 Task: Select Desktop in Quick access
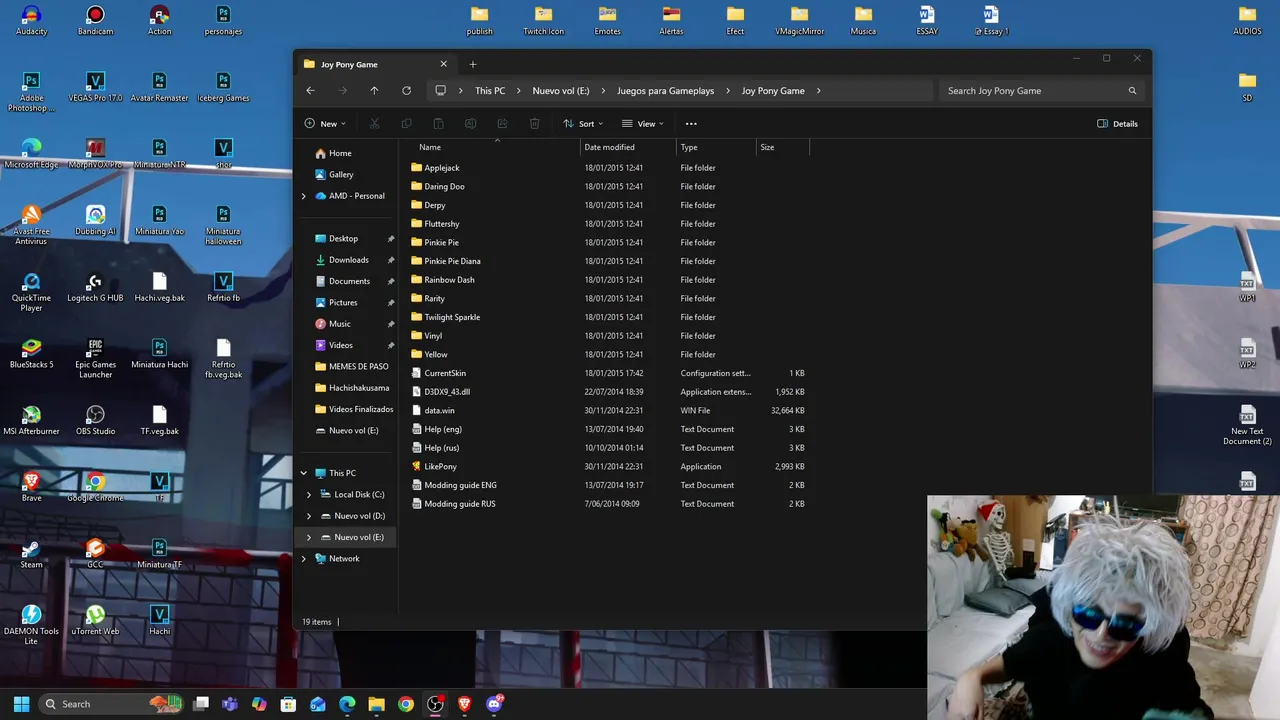coord(343,239)
